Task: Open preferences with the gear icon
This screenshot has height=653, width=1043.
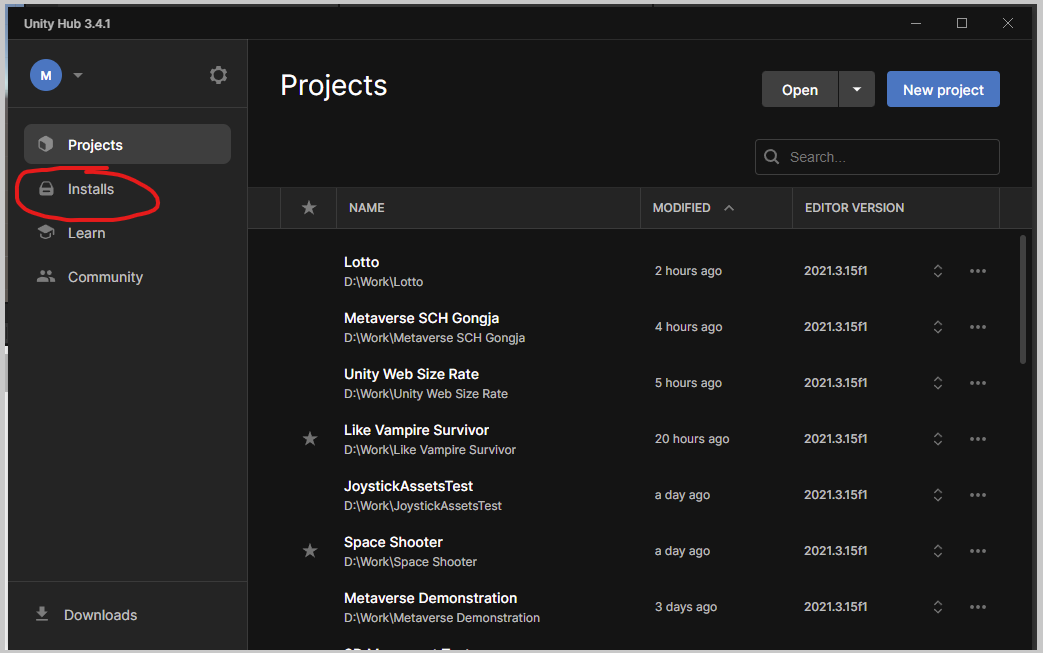Action: tap(218, 75)
